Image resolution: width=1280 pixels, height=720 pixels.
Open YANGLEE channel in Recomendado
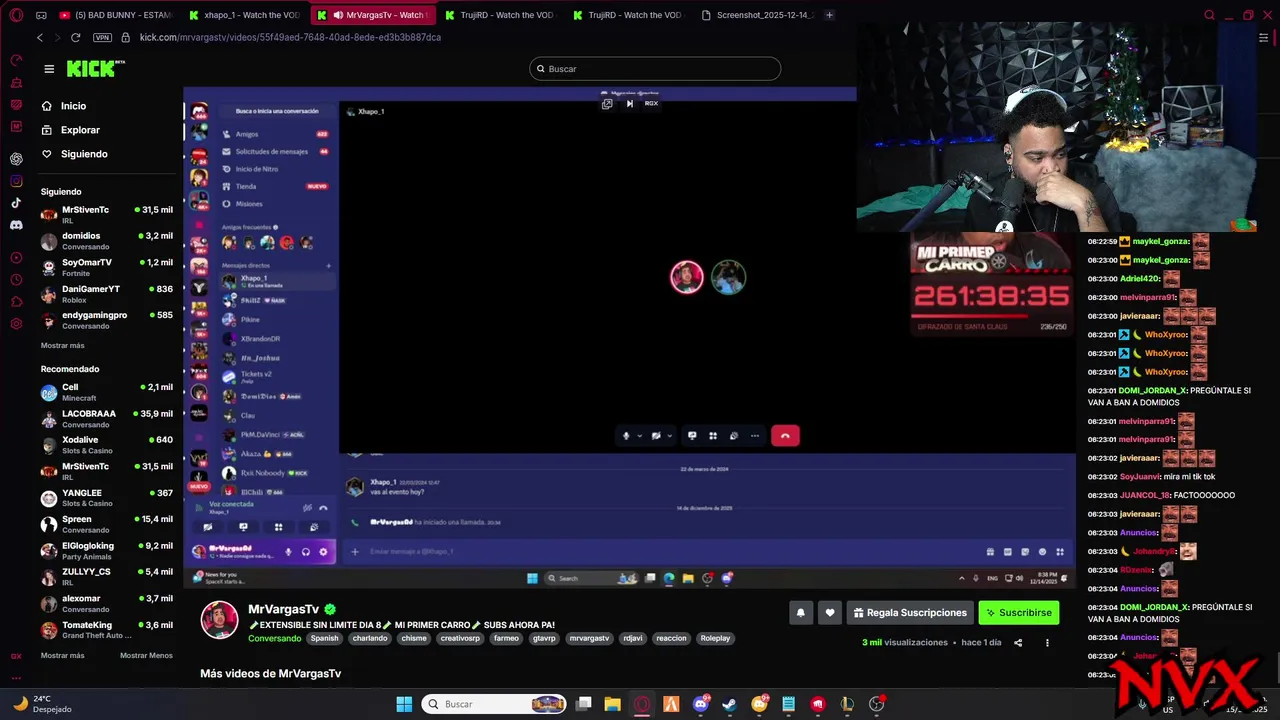106,498
